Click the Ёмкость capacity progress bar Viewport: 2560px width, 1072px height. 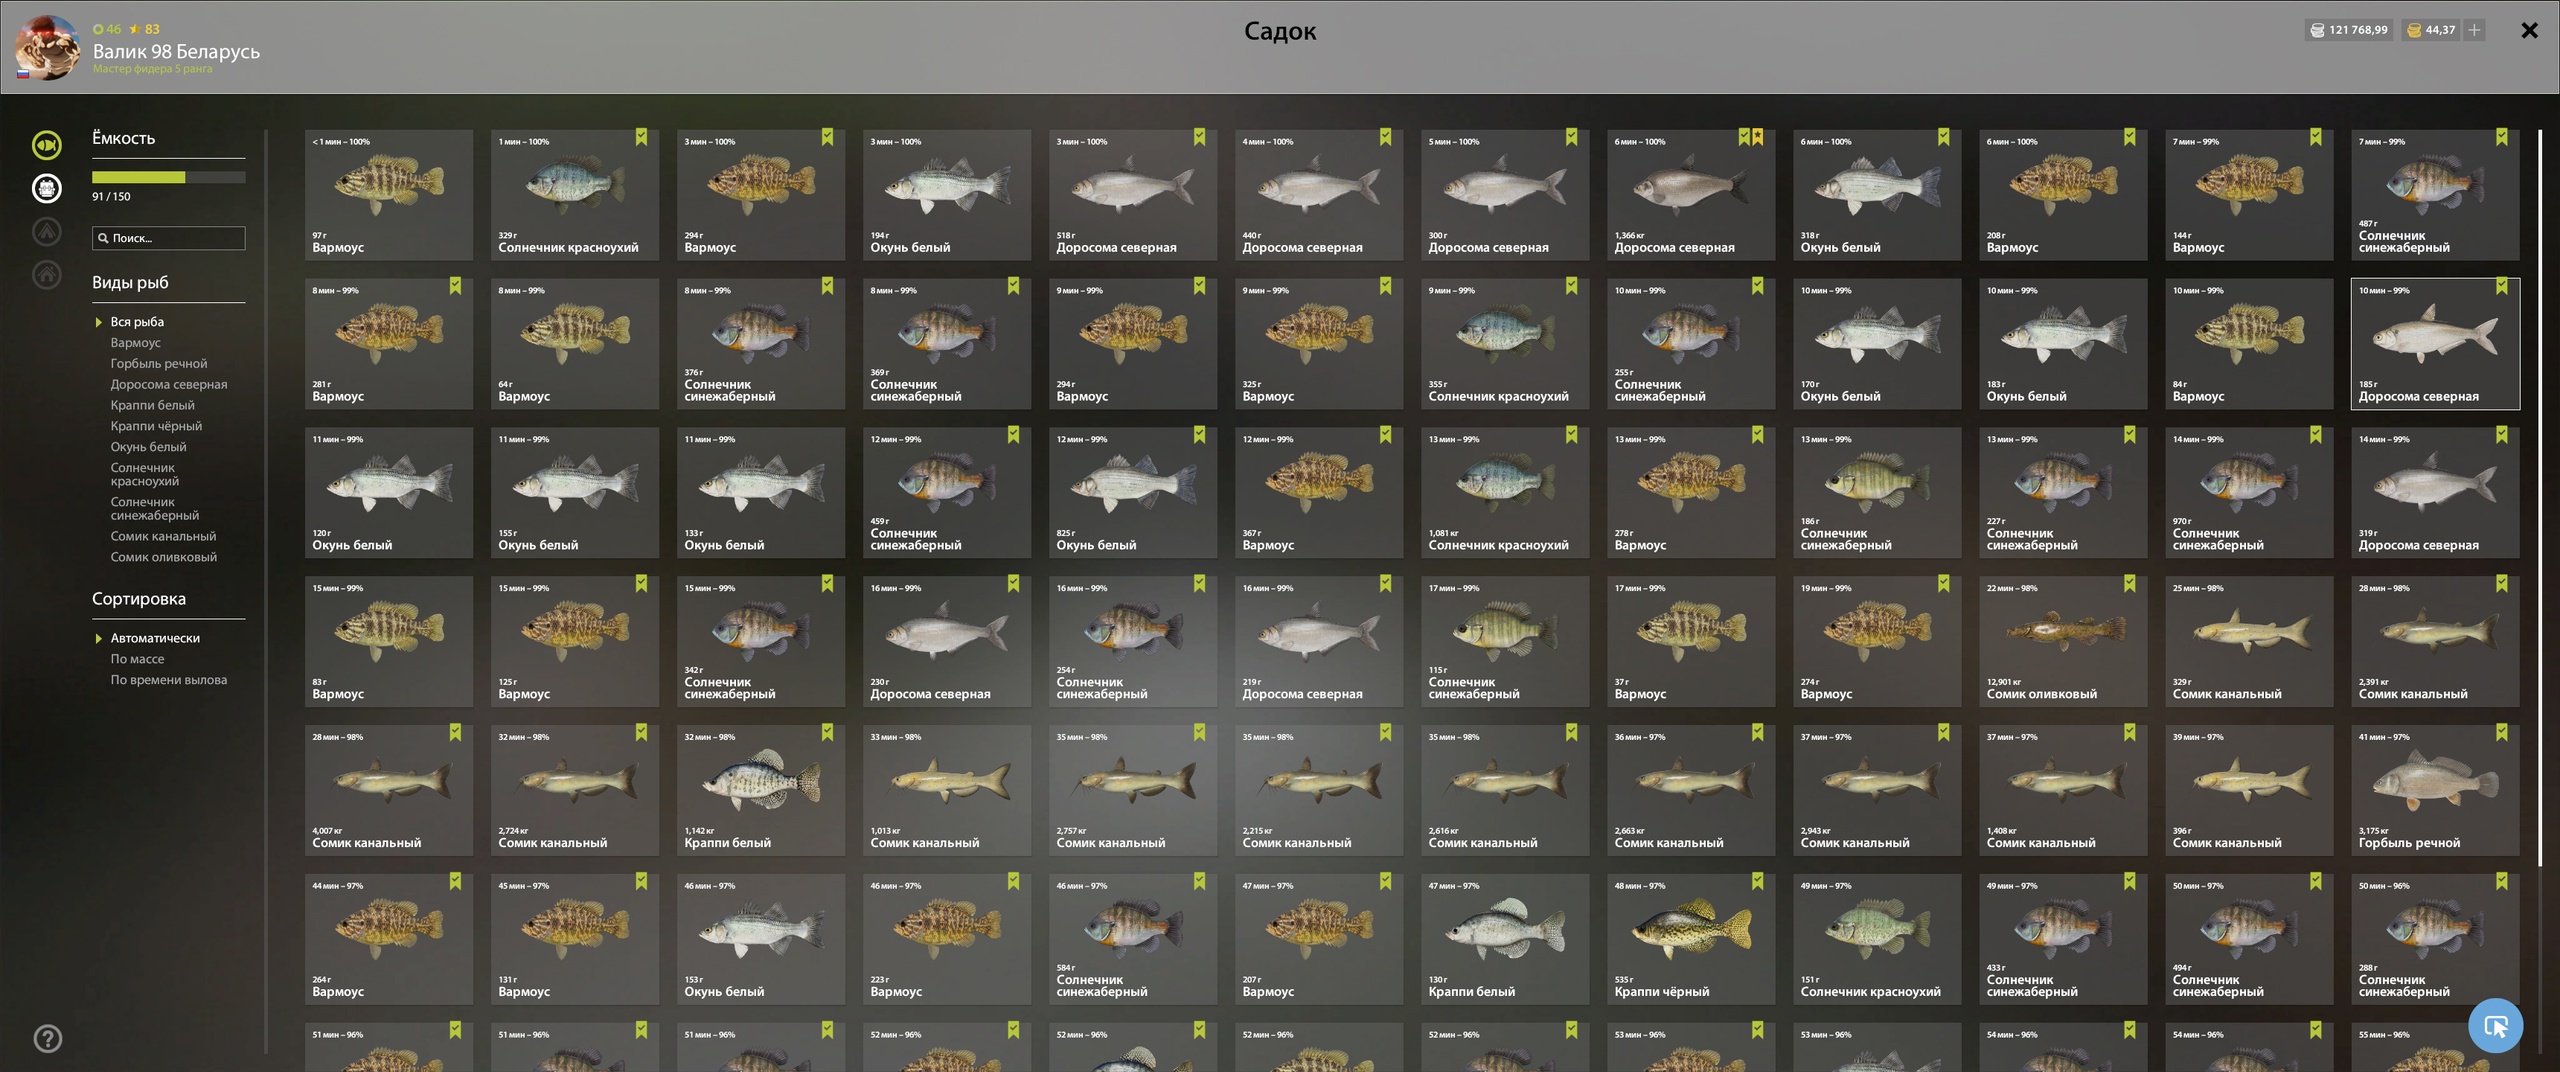click(168, 177)
